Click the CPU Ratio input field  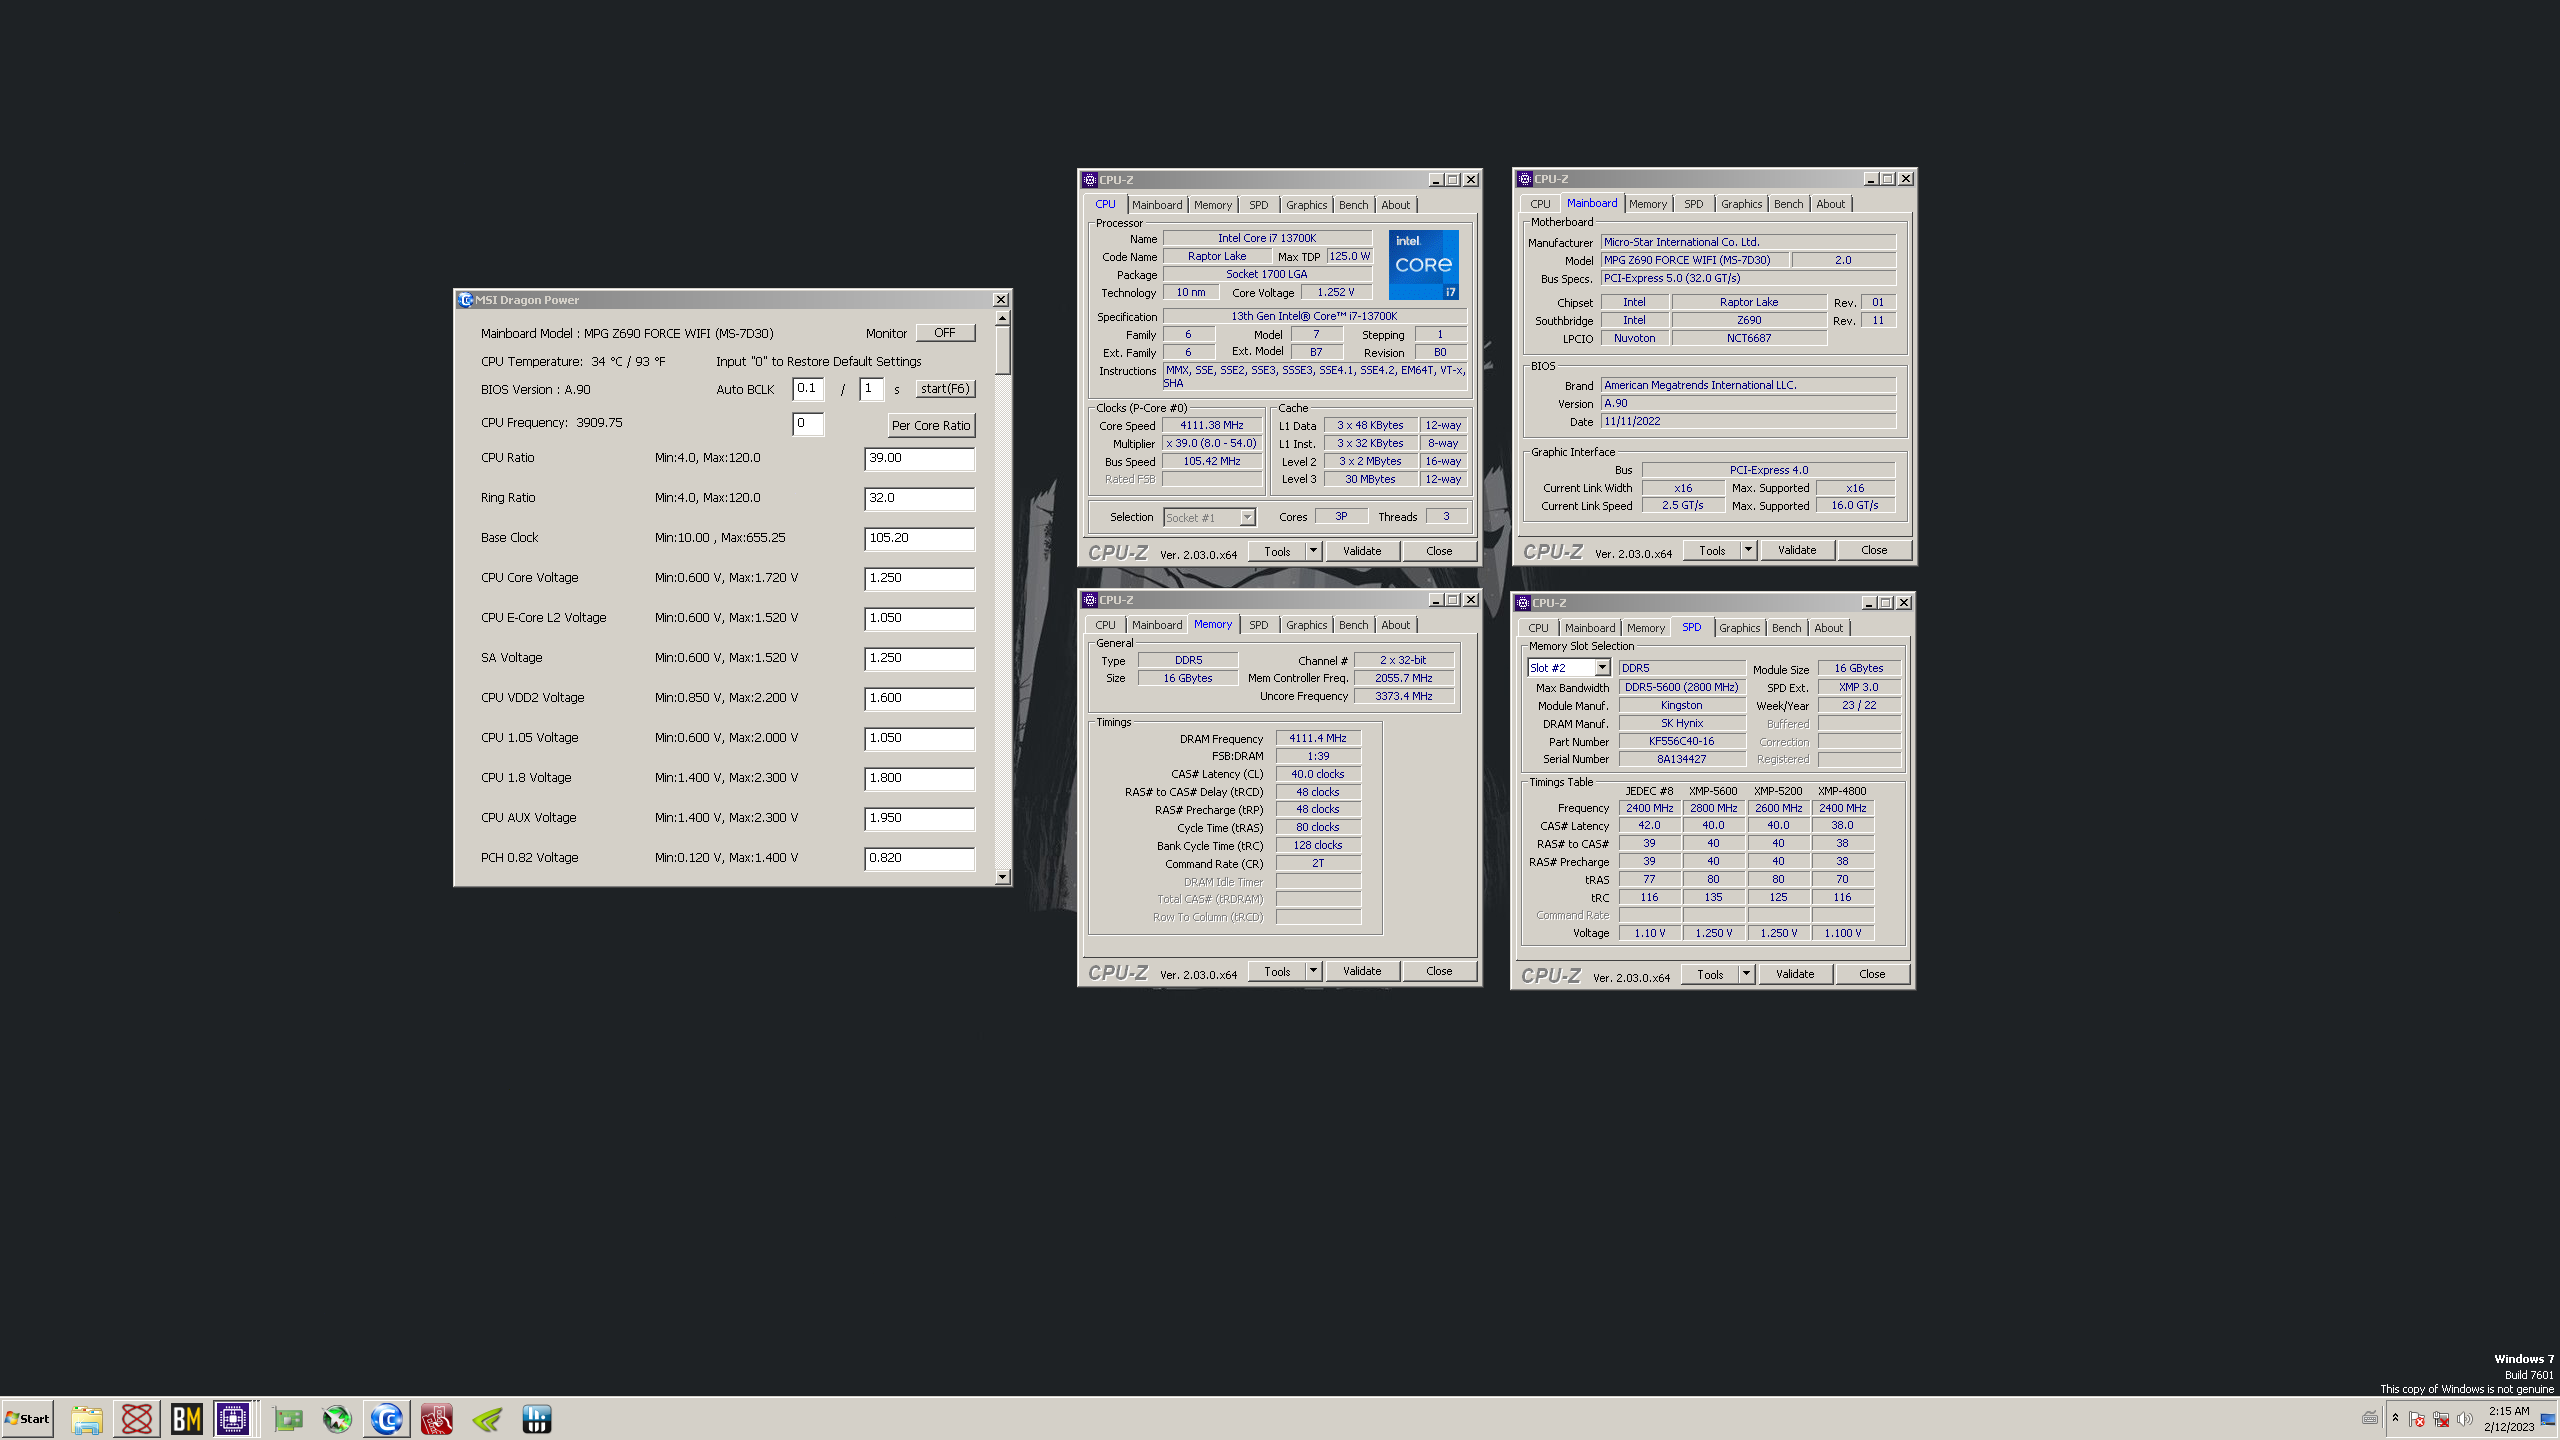tap(919, 458)
